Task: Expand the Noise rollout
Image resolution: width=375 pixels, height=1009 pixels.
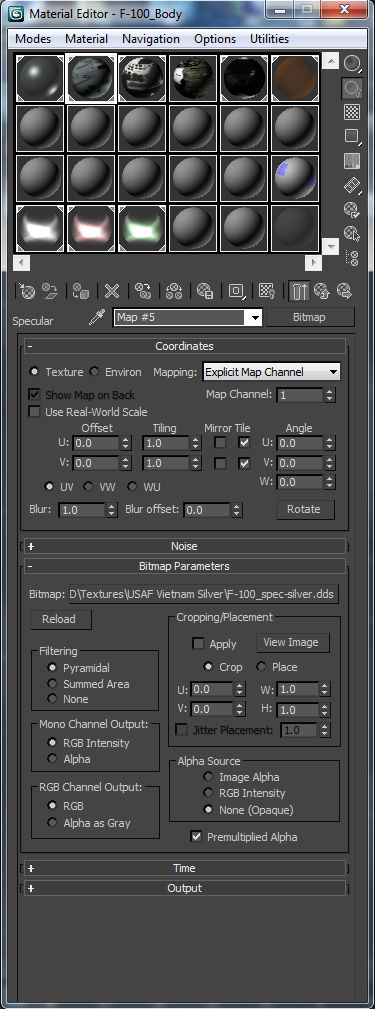Action: point(184,546)
